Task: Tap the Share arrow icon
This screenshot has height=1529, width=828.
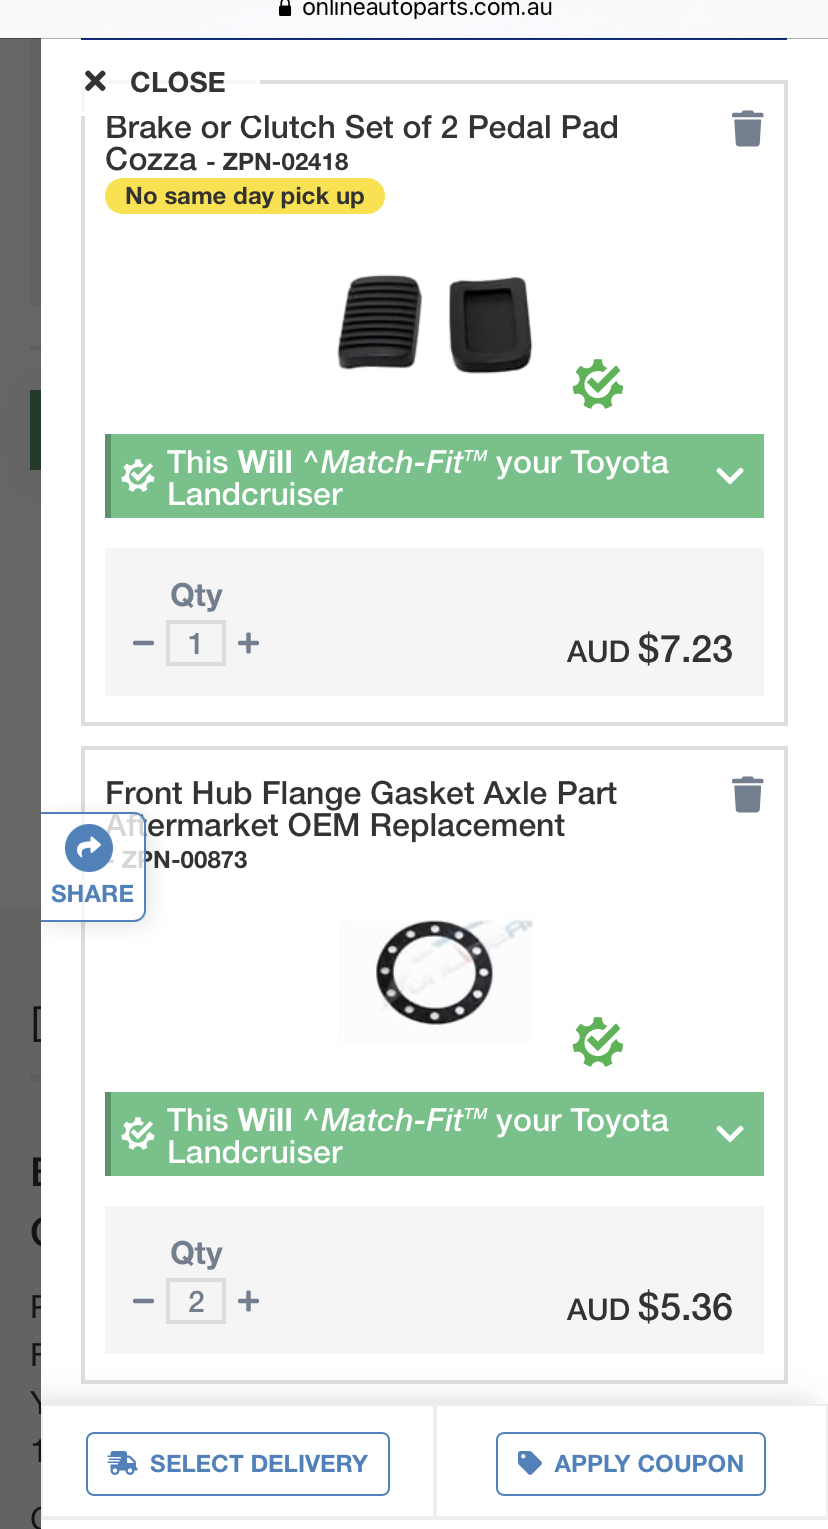Action: pos(89,848)
